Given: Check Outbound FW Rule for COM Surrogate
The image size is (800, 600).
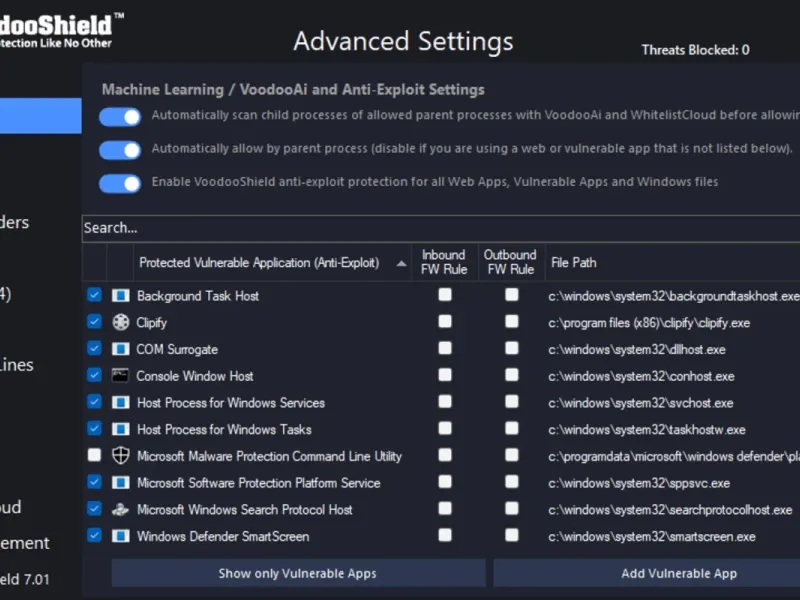Looking at the screenshot, I should (x=512, y=349).
